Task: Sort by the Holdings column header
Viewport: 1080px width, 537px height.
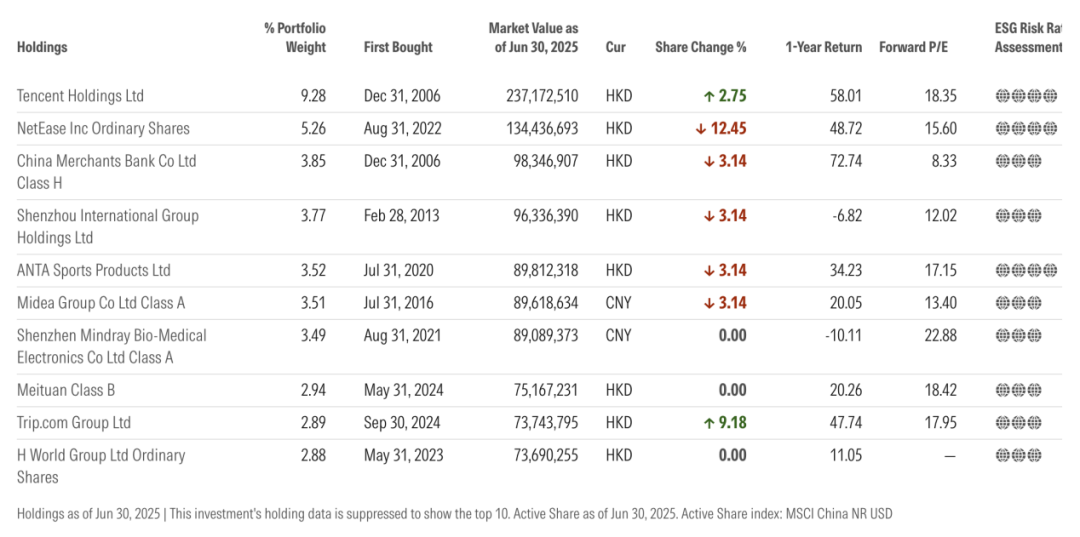Action: click(42, 47)
